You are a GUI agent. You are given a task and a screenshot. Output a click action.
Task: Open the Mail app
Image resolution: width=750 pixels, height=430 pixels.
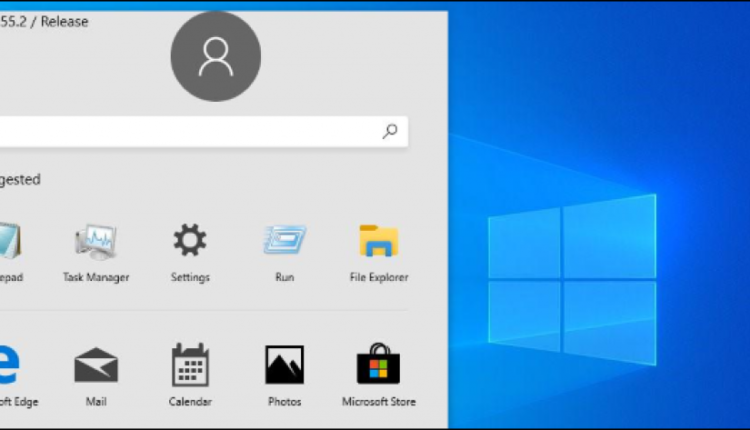(96, 377)
